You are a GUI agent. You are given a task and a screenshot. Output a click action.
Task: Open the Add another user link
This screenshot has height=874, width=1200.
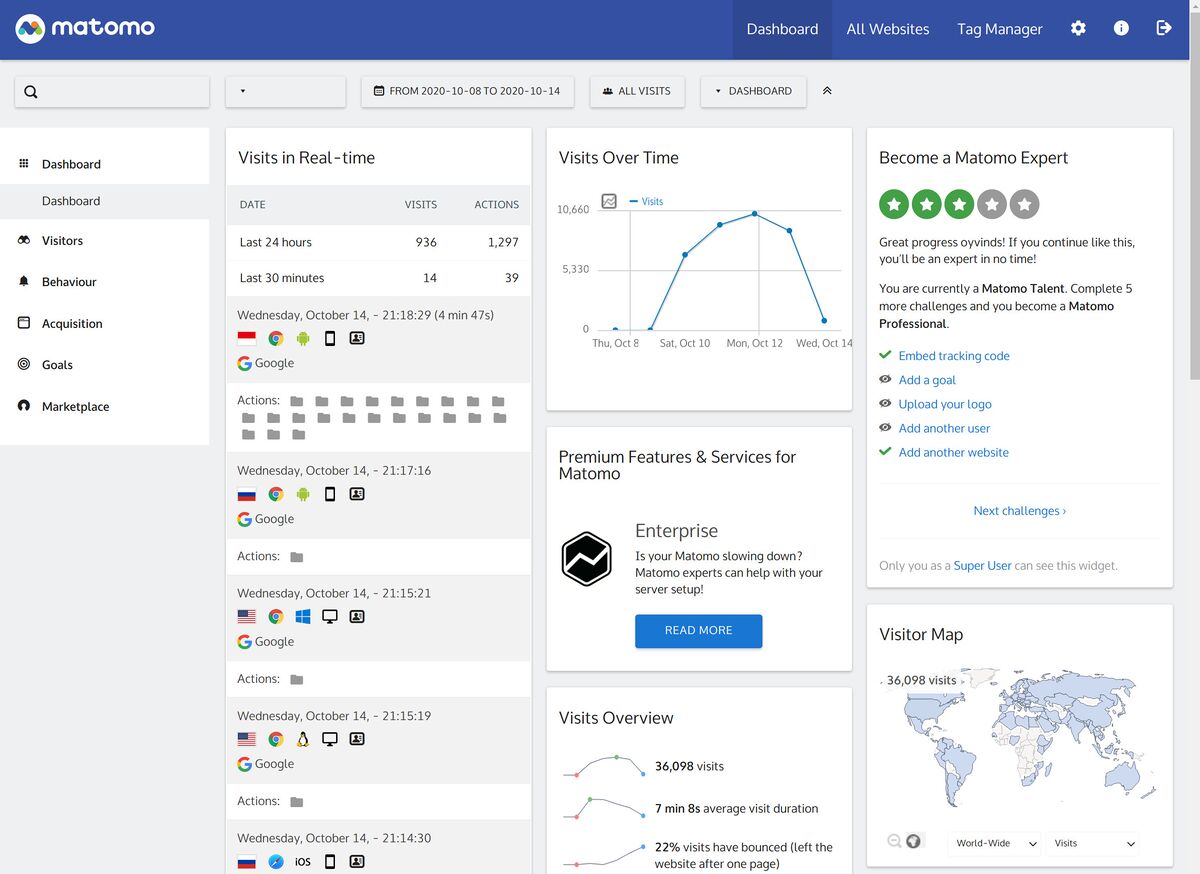tap(944, 428)
